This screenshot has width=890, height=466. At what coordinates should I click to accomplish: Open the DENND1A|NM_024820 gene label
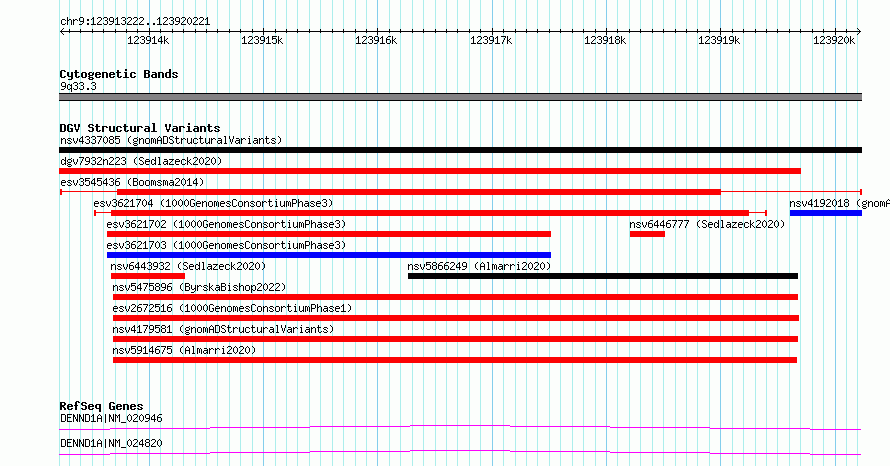[x=111, y=443]
